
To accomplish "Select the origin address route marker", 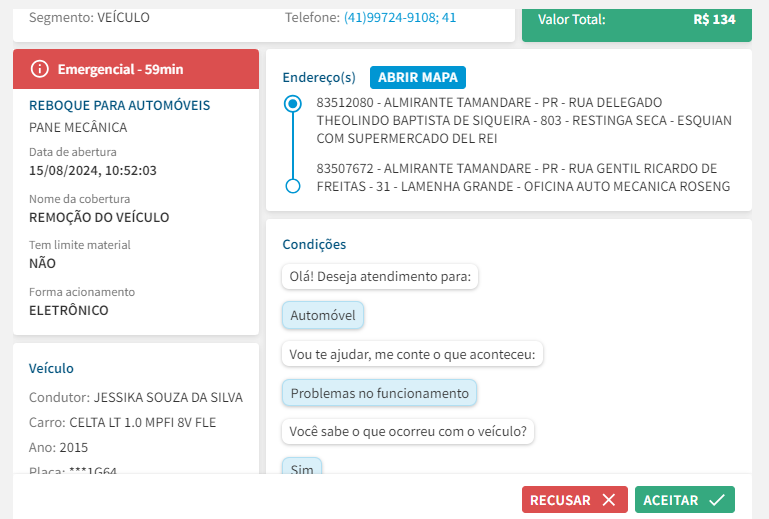I will coord(293,103).
